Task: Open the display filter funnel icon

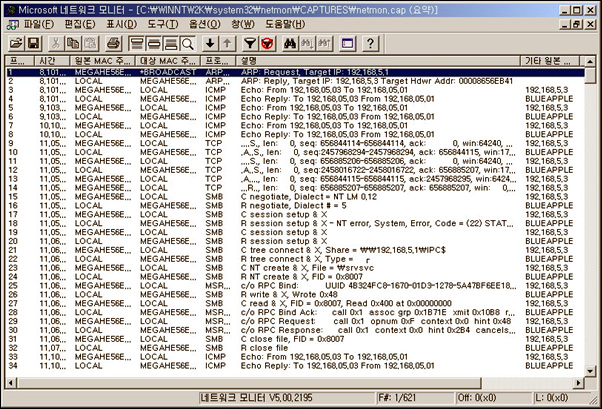Action: [x=250, y=43]
